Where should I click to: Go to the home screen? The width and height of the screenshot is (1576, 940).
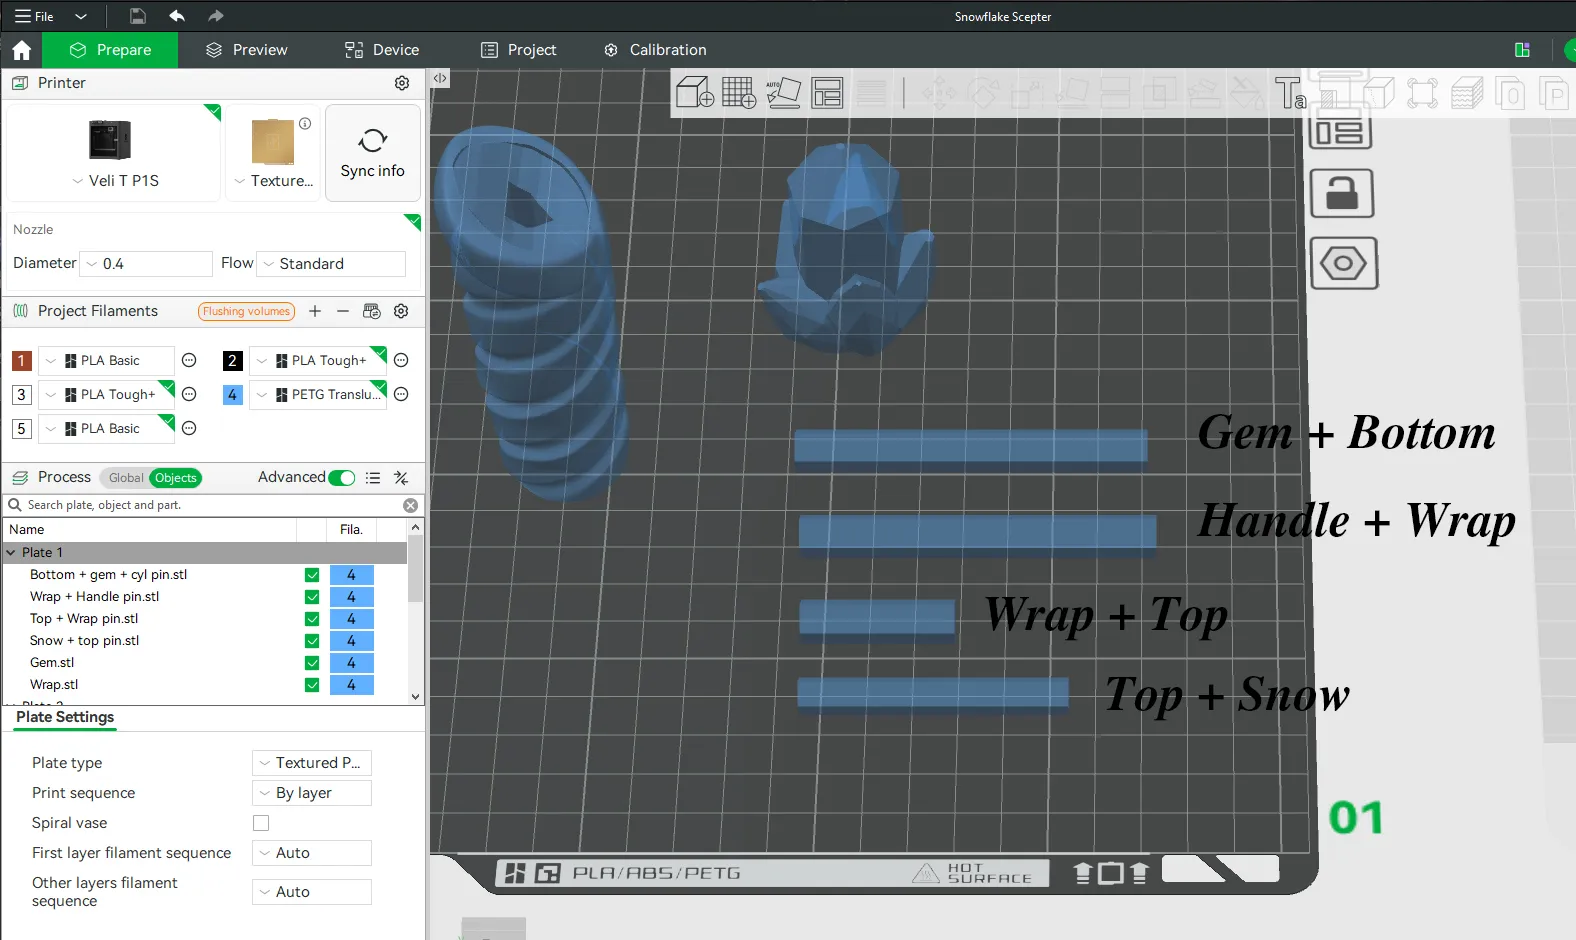22,50
